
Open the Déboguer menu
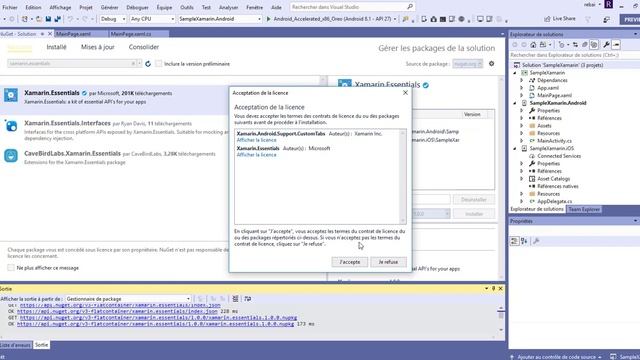pyautogui.click(x=137, y=7)
